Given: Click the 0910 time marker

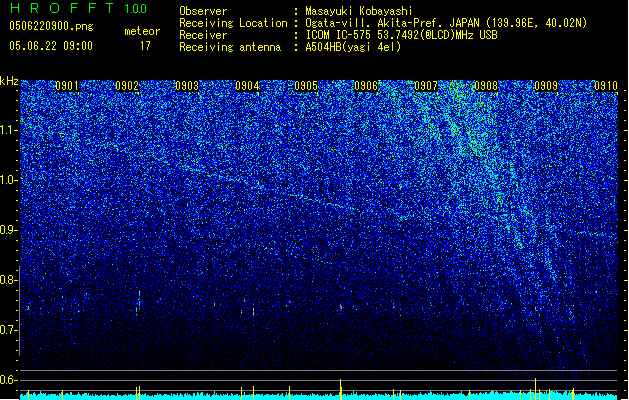Looking at the screenshot, I should point(606,86).
